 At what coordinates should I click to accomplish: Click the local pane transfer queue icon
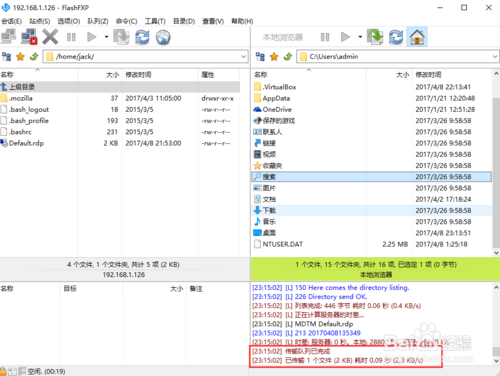pyautogui.click(x=375, y=37)
